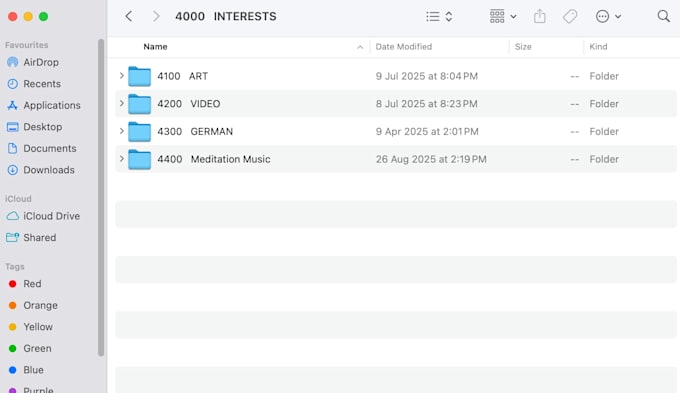Select the 4100 ART folder icon
This screenshot has height=393, width=680.
[x=139, y=76]
